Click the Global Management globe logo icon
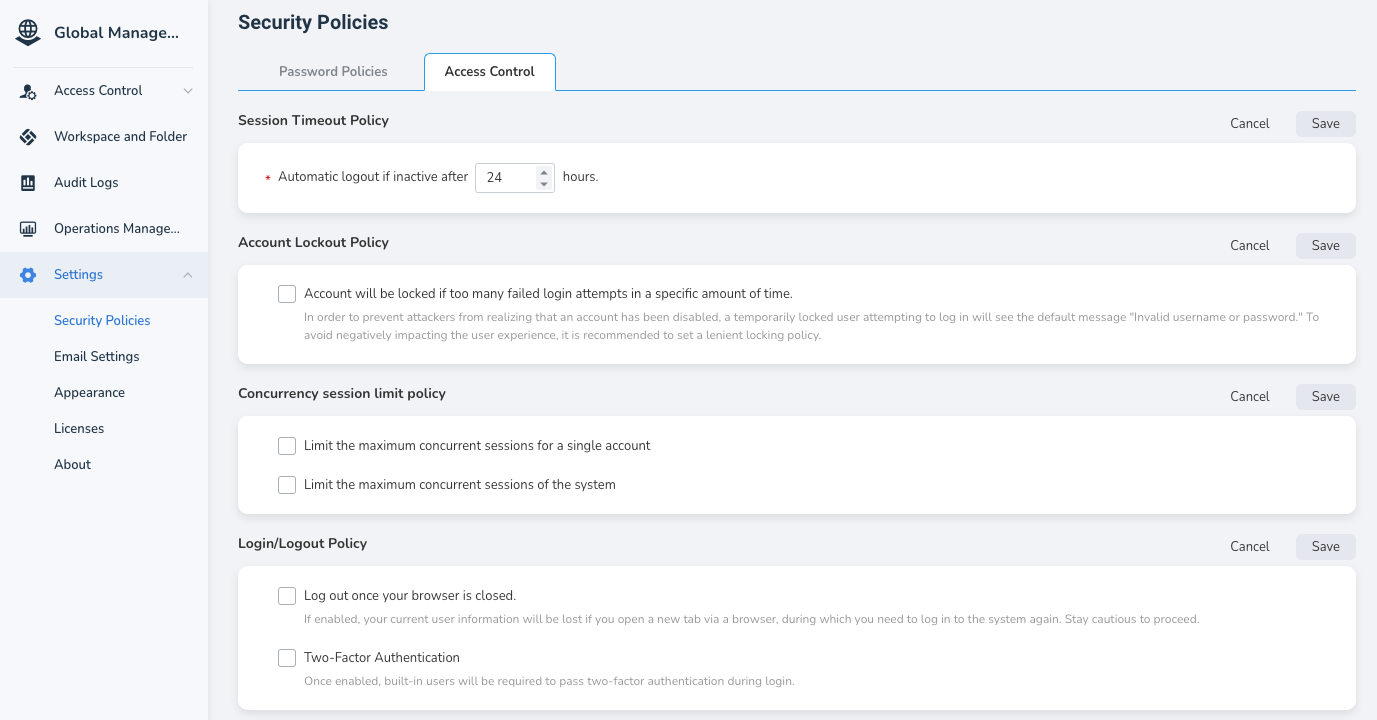This screenshot has height=720, width=1377. pos(28,33)
